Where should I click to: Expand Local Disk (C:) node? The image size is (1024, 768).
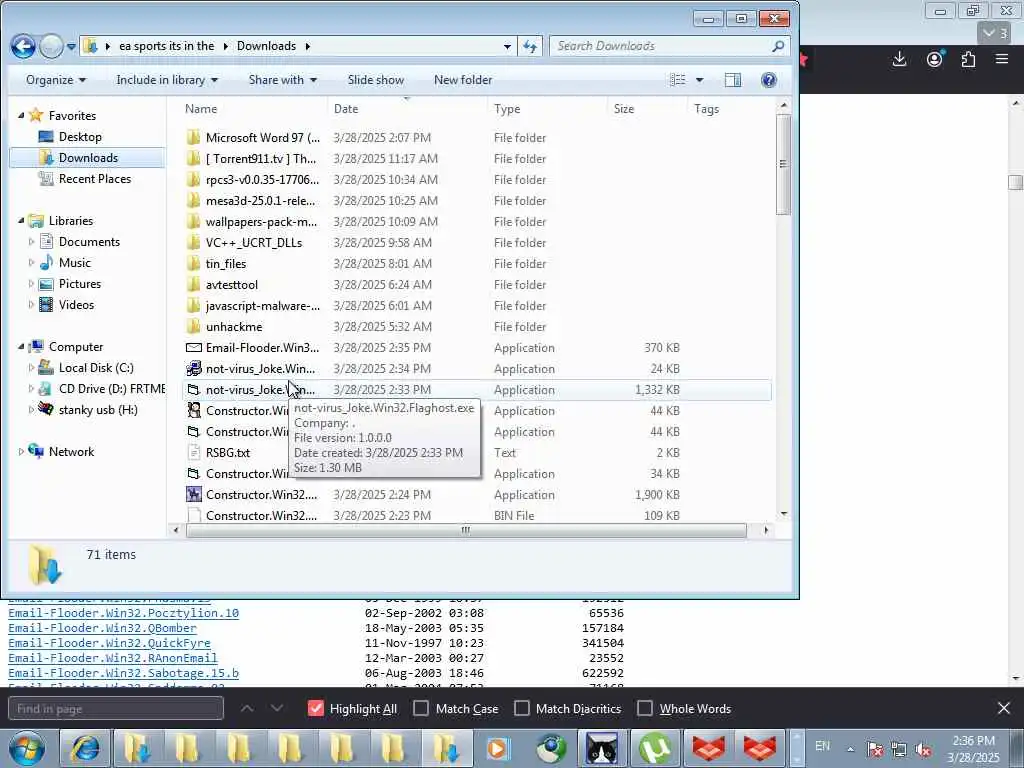pos(31,368)
